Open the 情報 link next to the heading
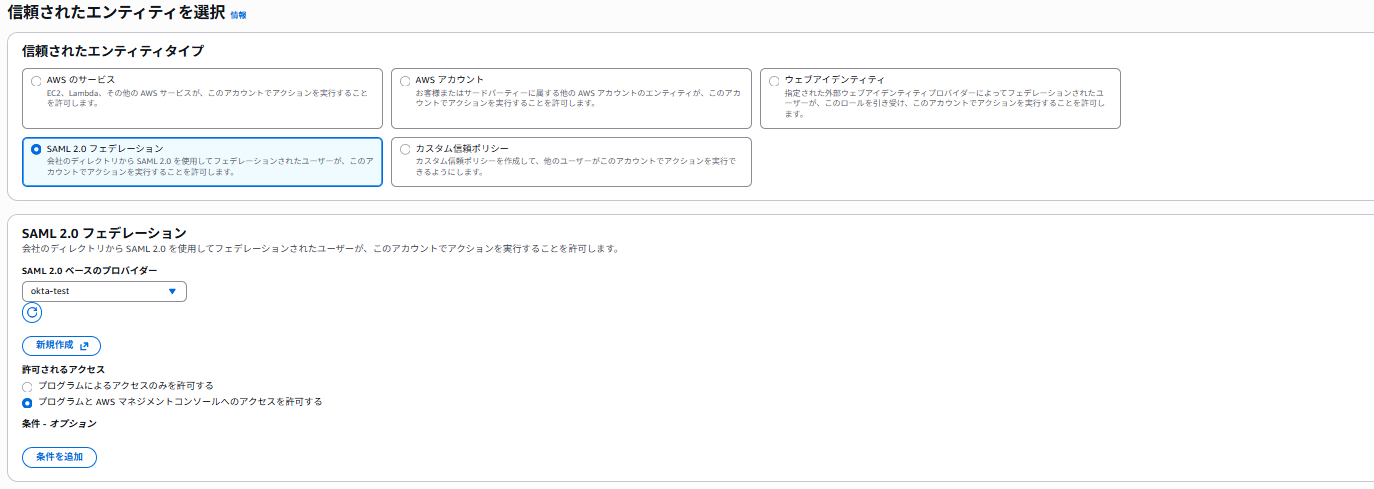Image resolution: width=1374 pixels, height=489 pixels. pos(238,15)
